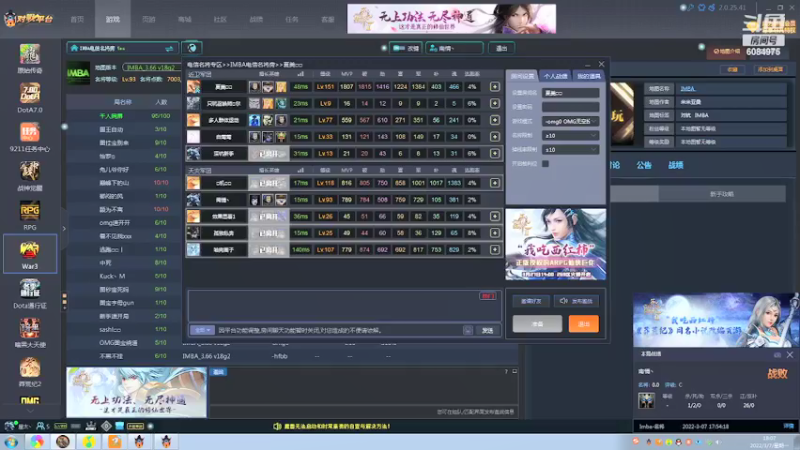
Task: Switch to the 战绩 tab in the right panel
Action: [x=676, y=165]
